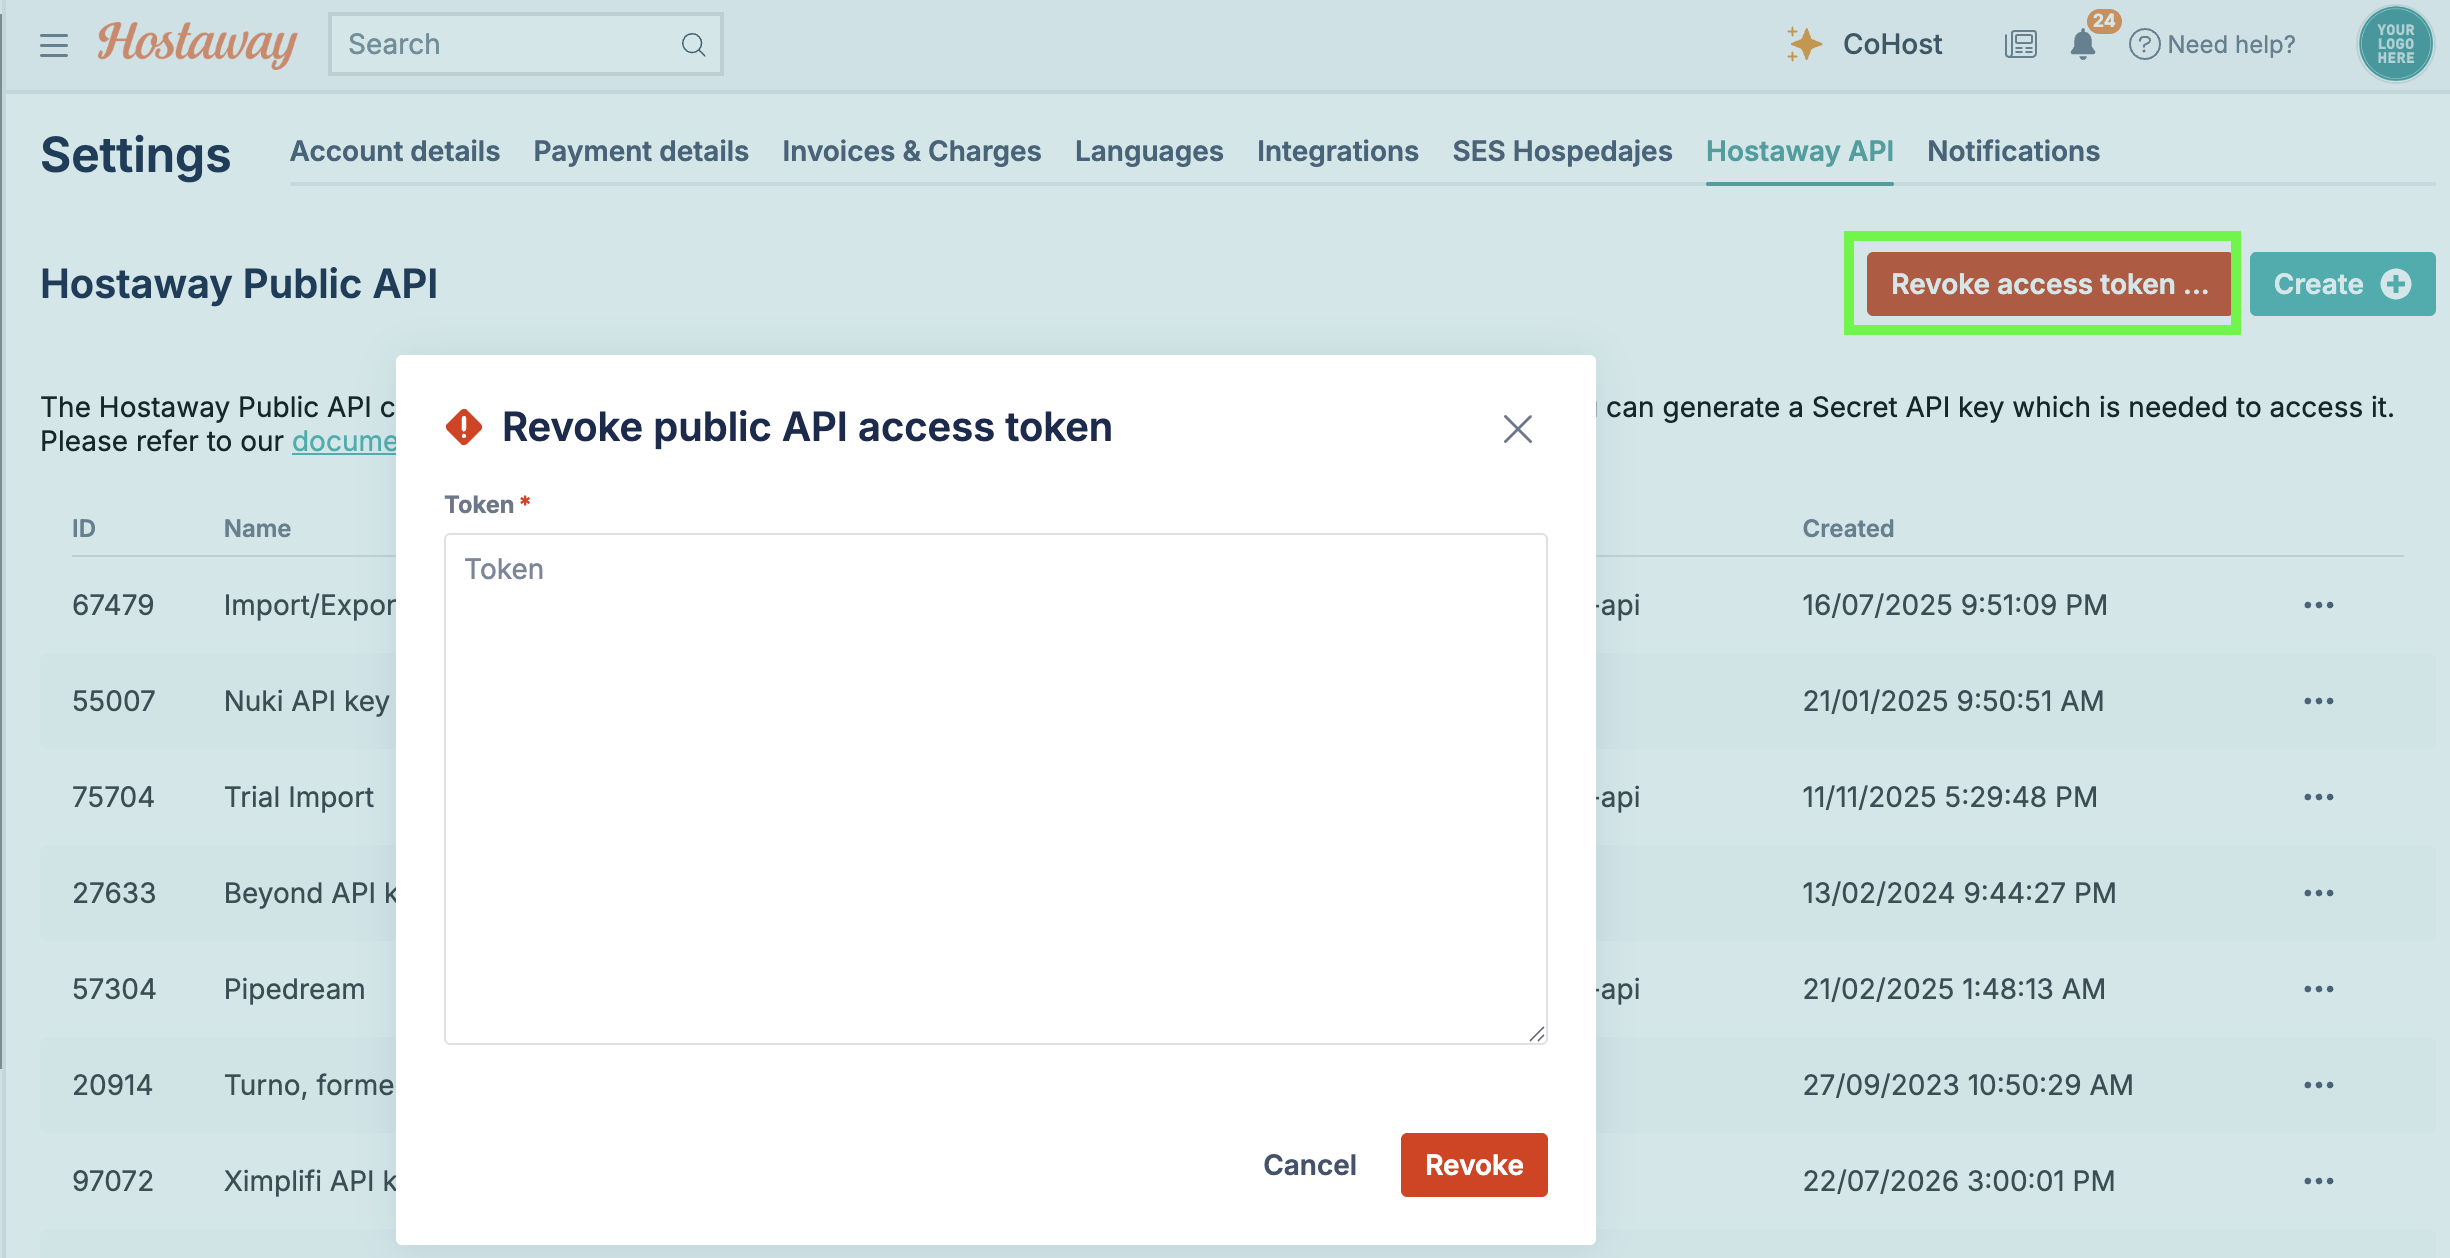This screenshot has width=2450, height=1258.
Task: Select ID cell 67479
Action: pos(113,605)
